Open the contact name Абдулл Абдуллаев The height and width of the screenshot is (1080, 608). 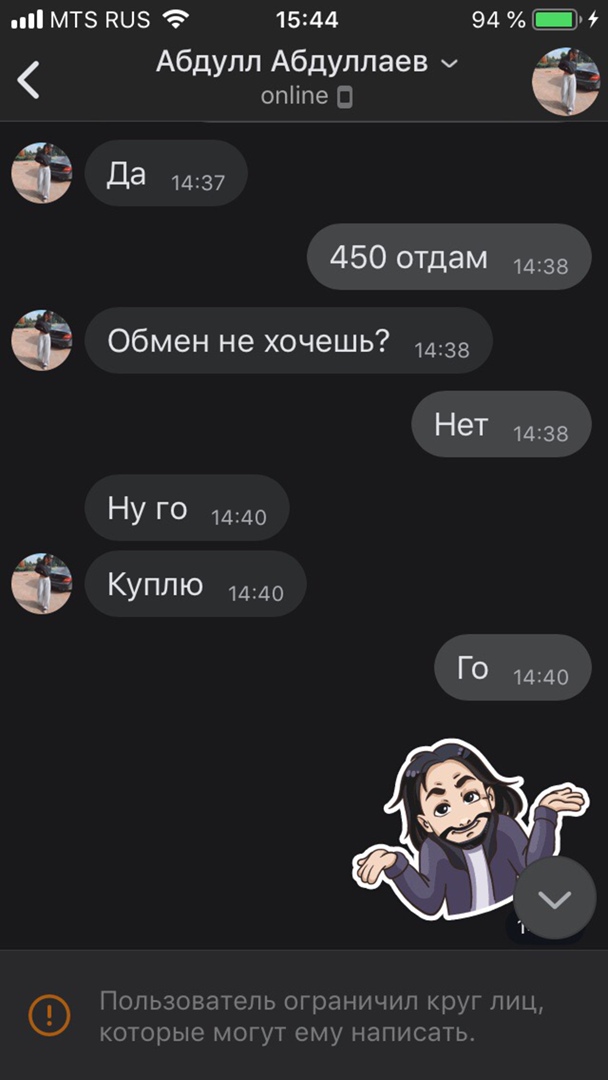292,63
